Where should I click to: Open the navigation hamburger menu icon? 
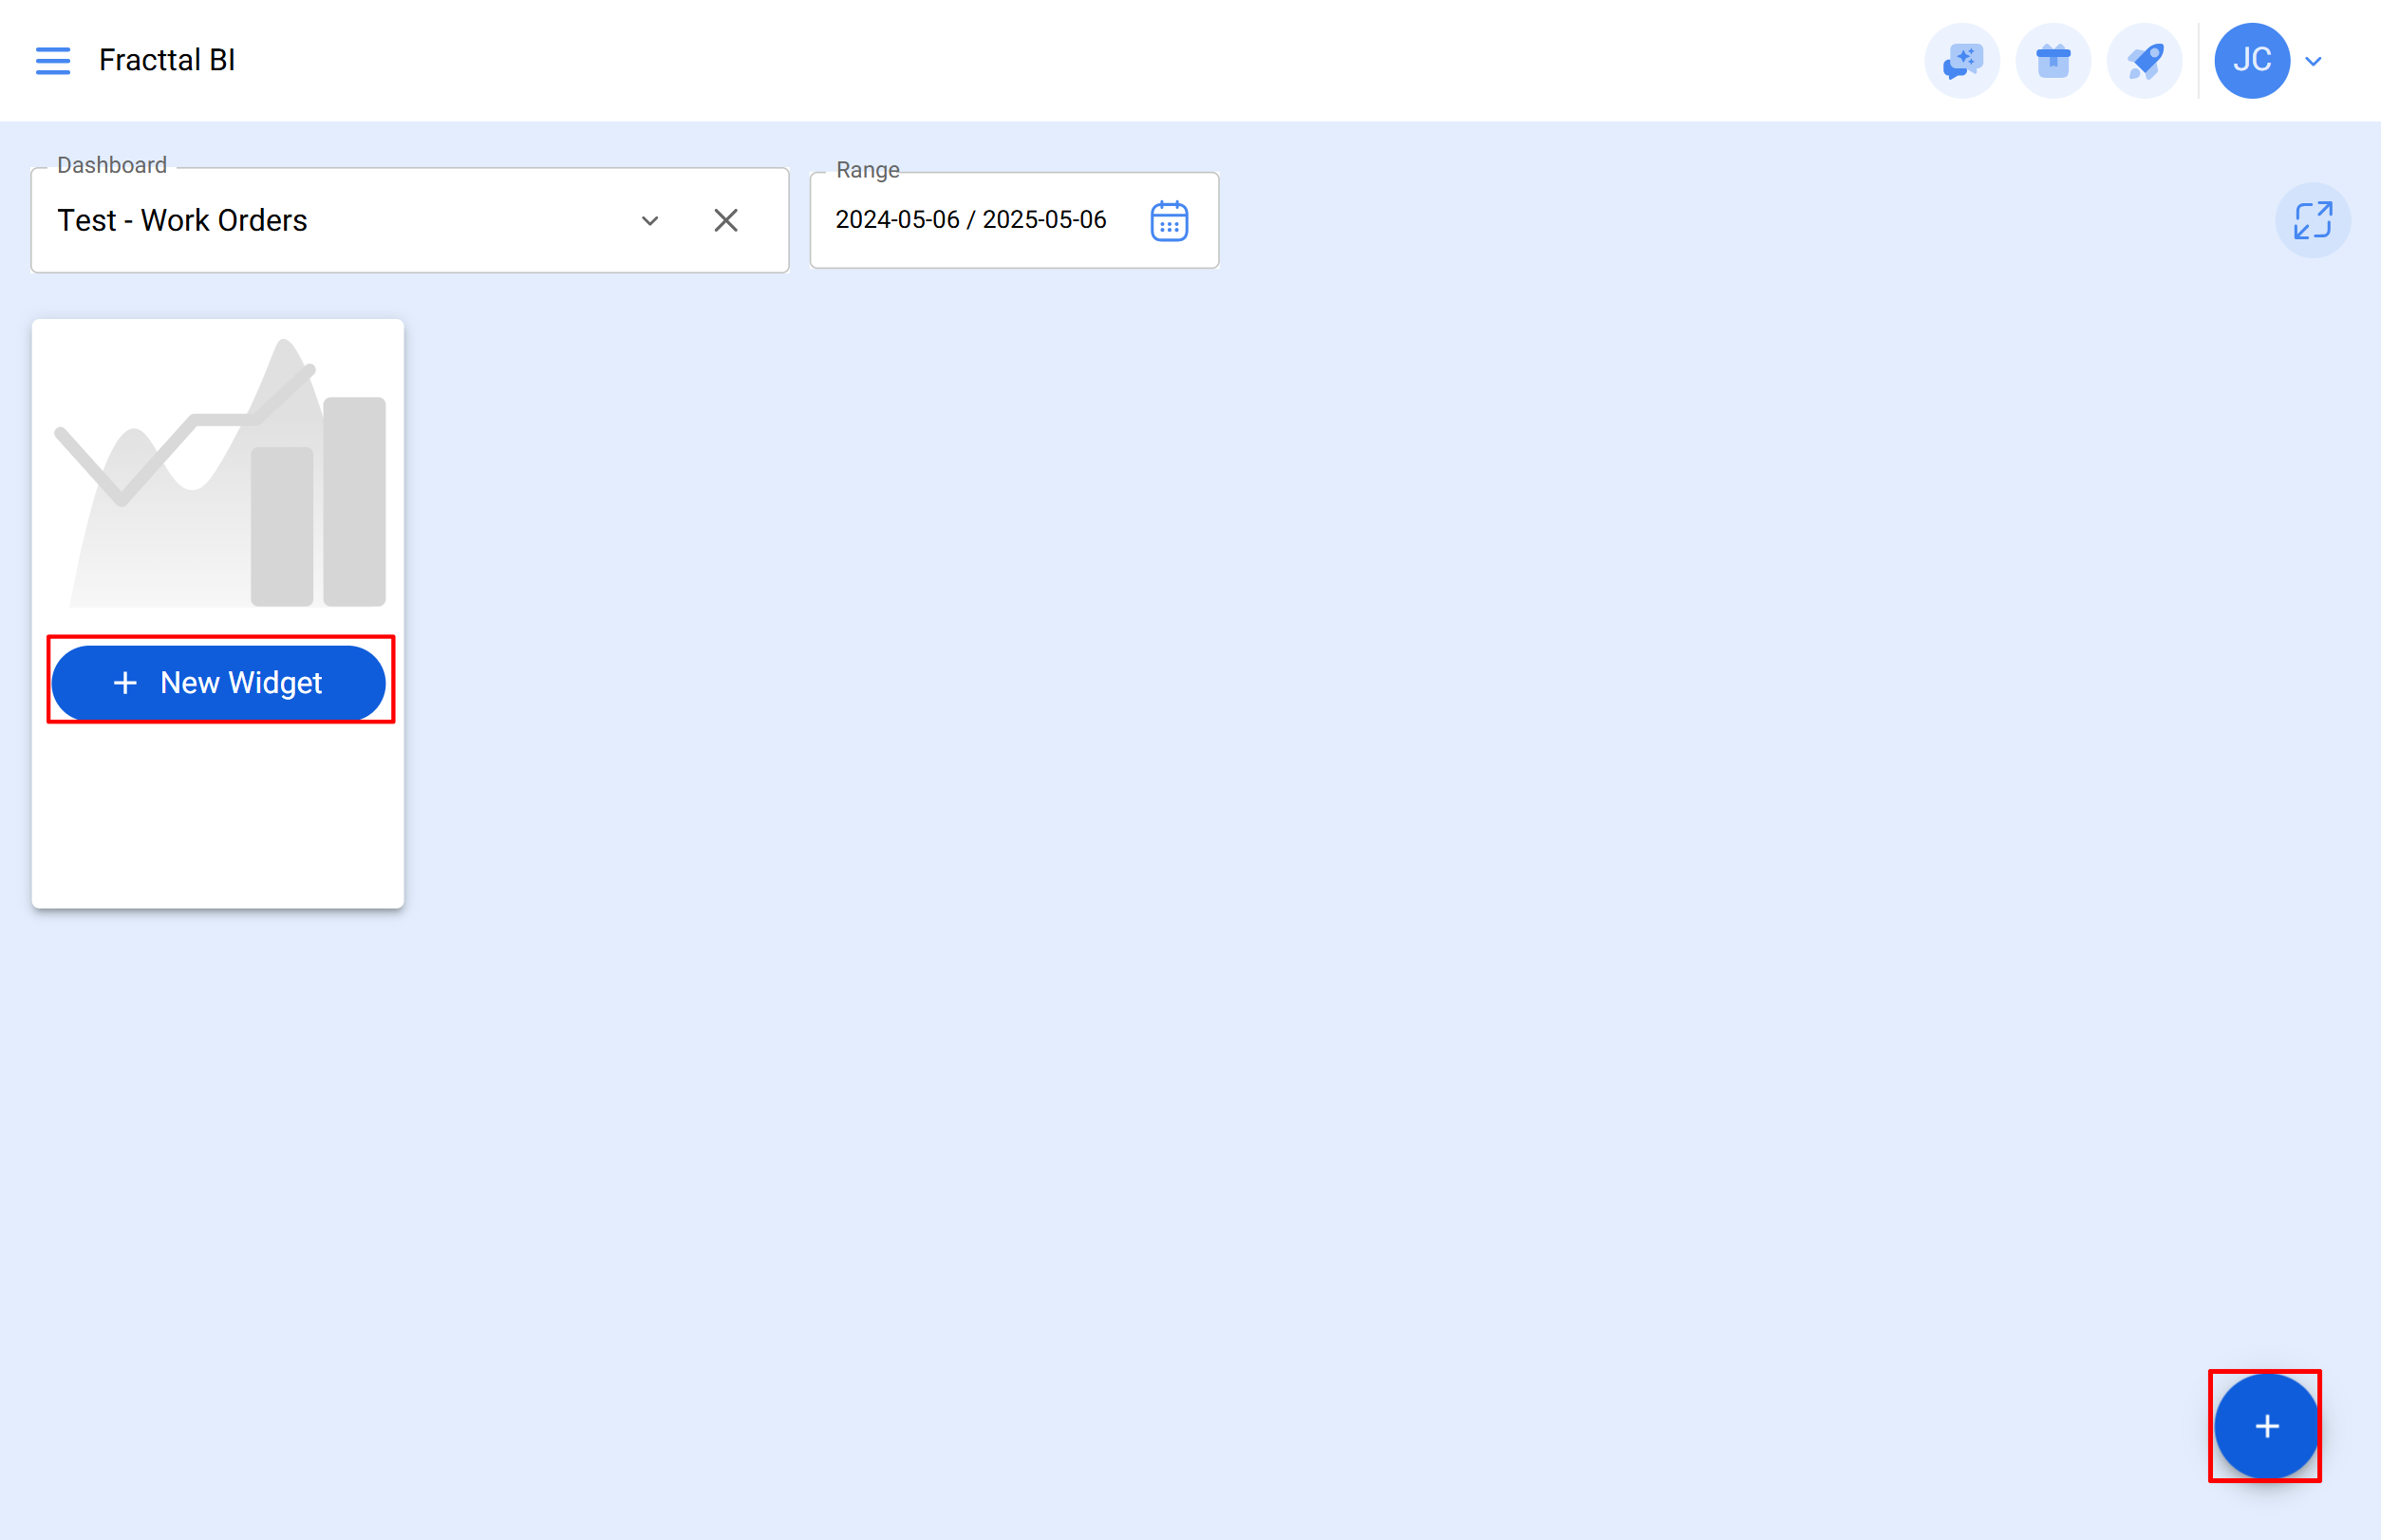[53, 60]
